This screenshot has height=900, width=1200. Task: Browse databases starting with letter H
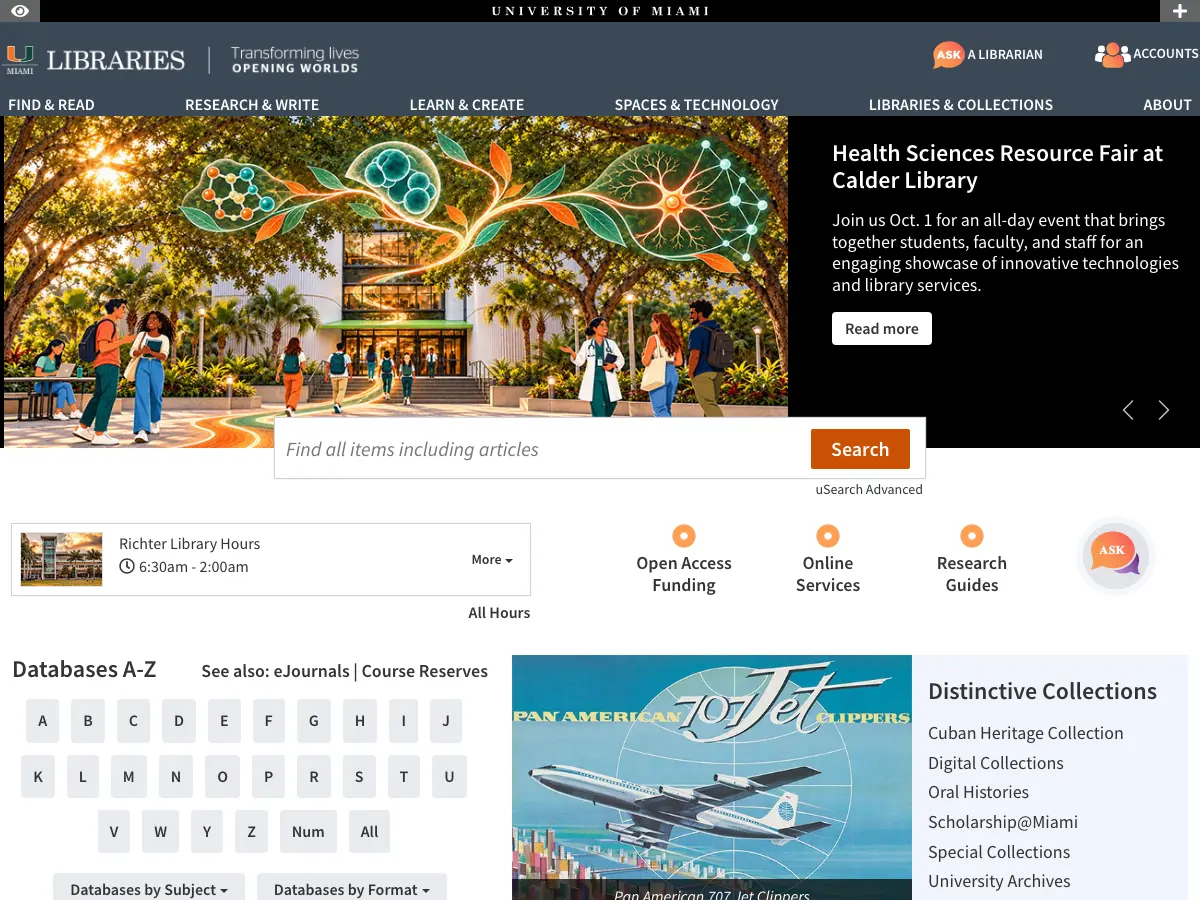360,721
